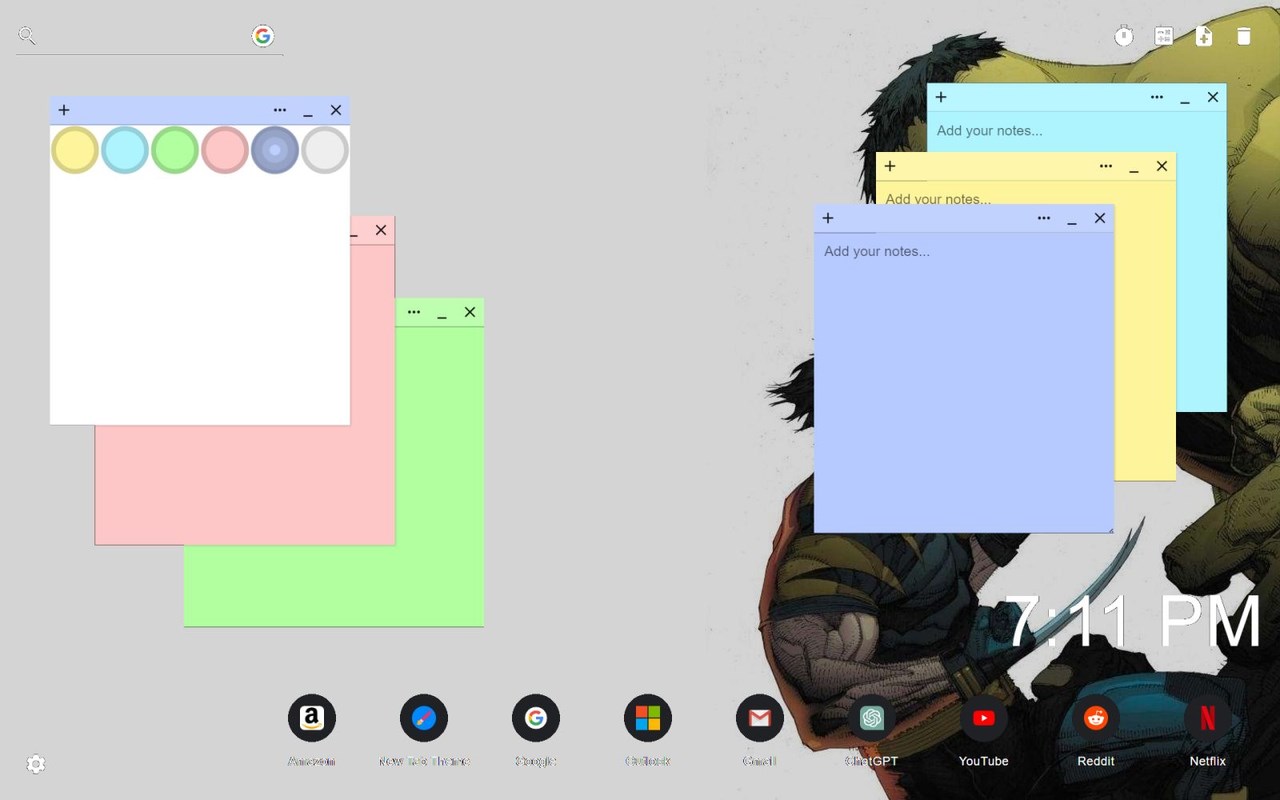Open the New tab theme shortcut

click(424, 718)
